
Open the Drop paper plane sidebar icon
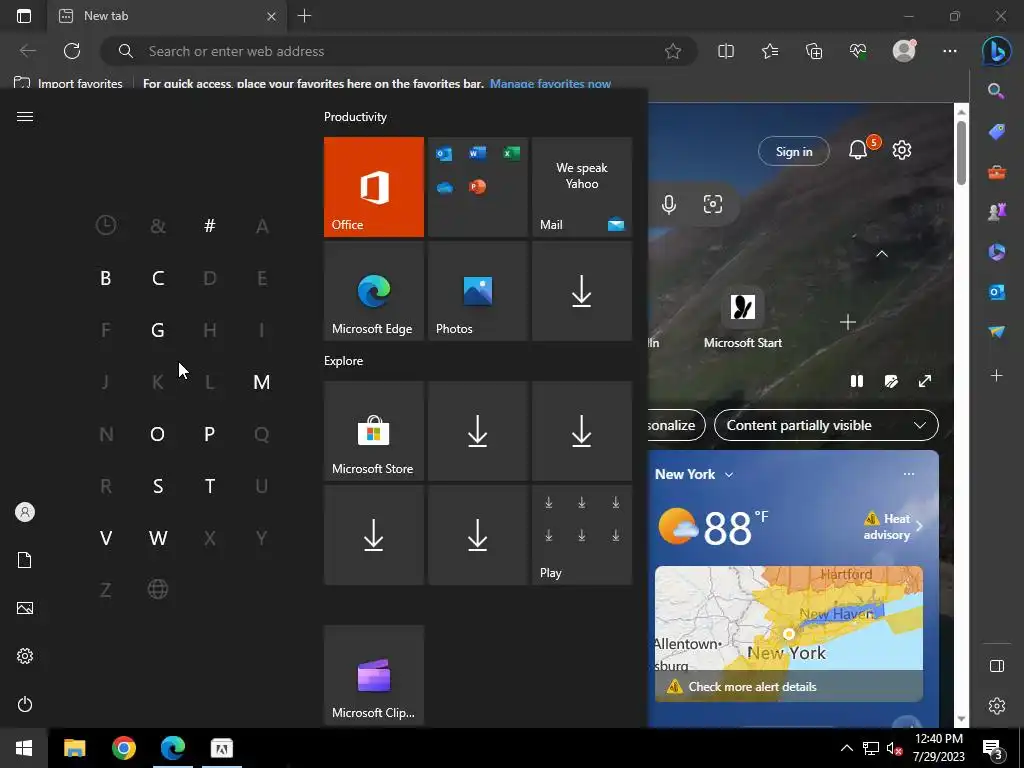(x=997, y=332)
